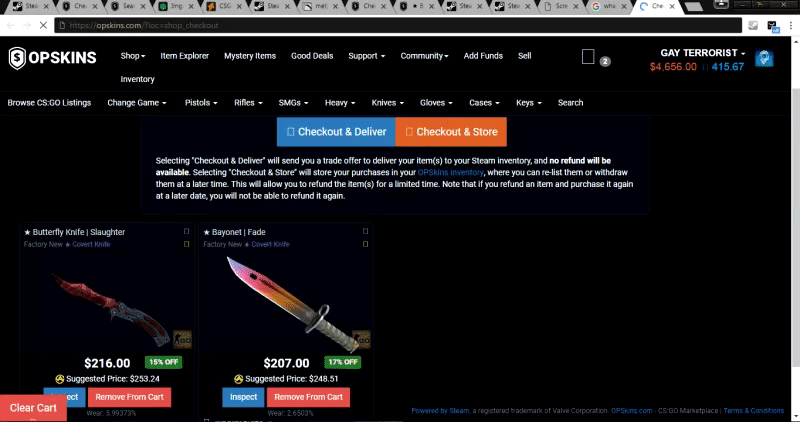Open a new browser tab

(x=694, y=7)
